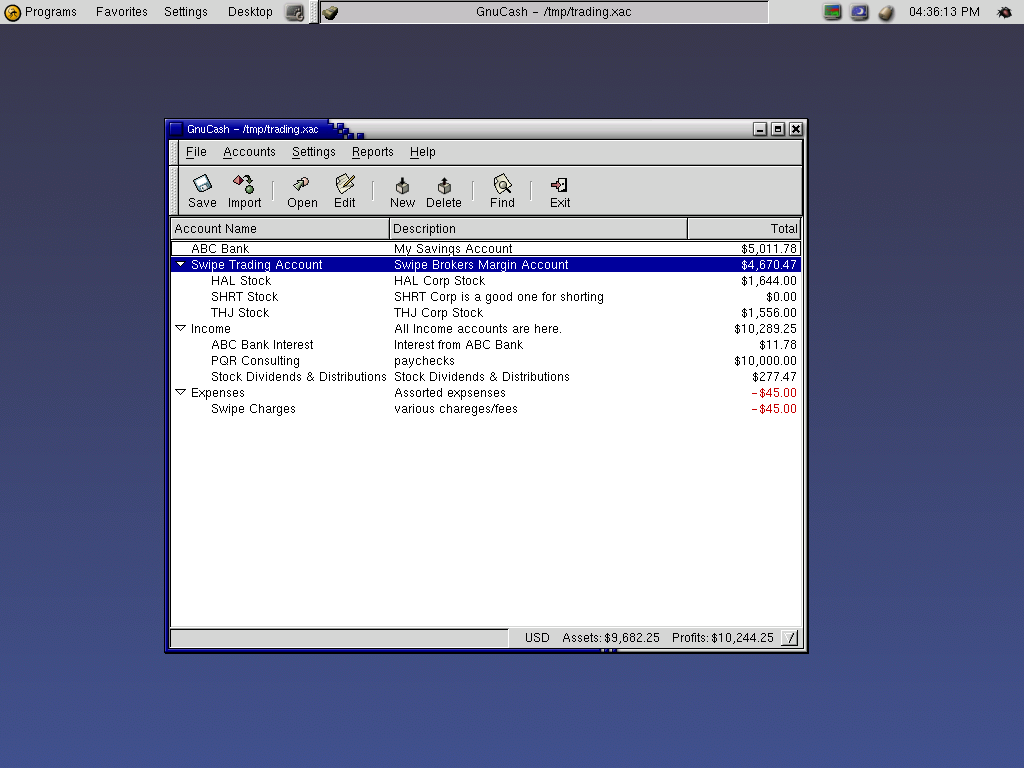Click the $5,011.78 total for ABC Bank
1024x768 pixels.
[769, 249]
